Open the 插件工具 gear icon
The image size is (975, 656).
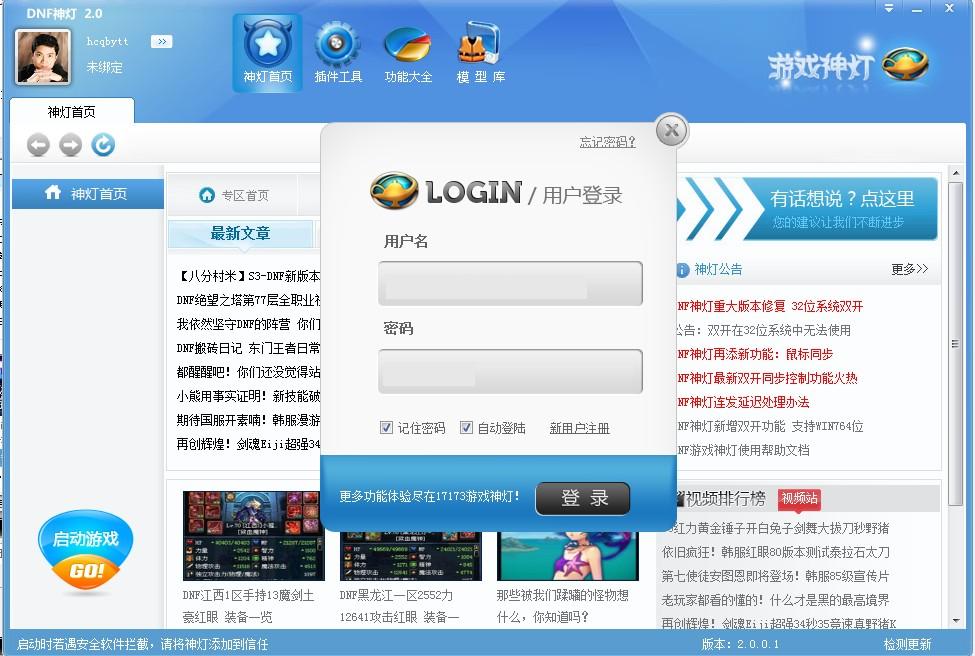(x=338, y=53)
